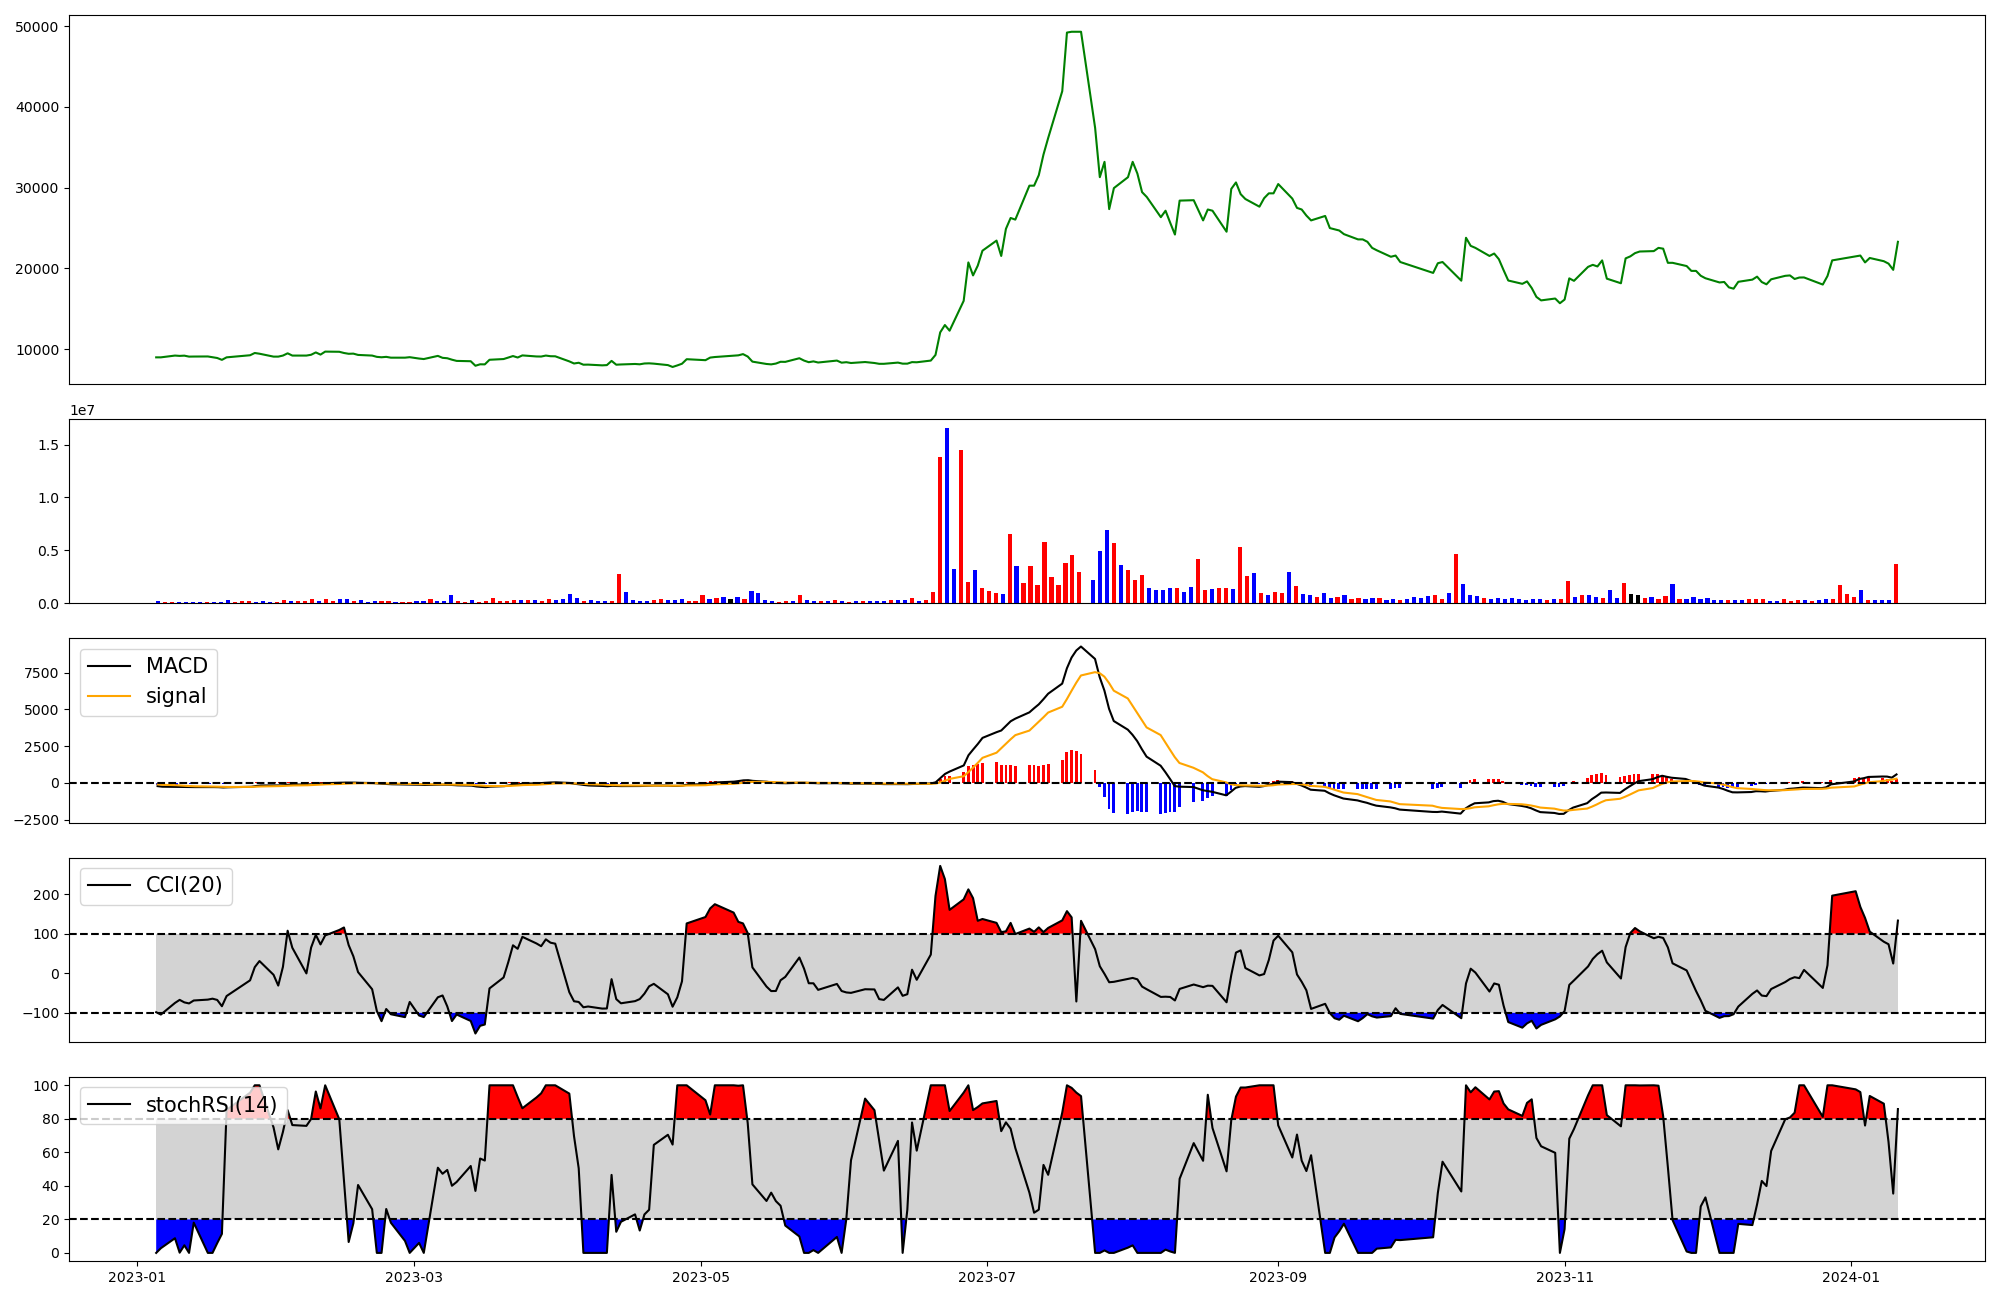Click the 7500 MACD axis label

click(42, 673)
